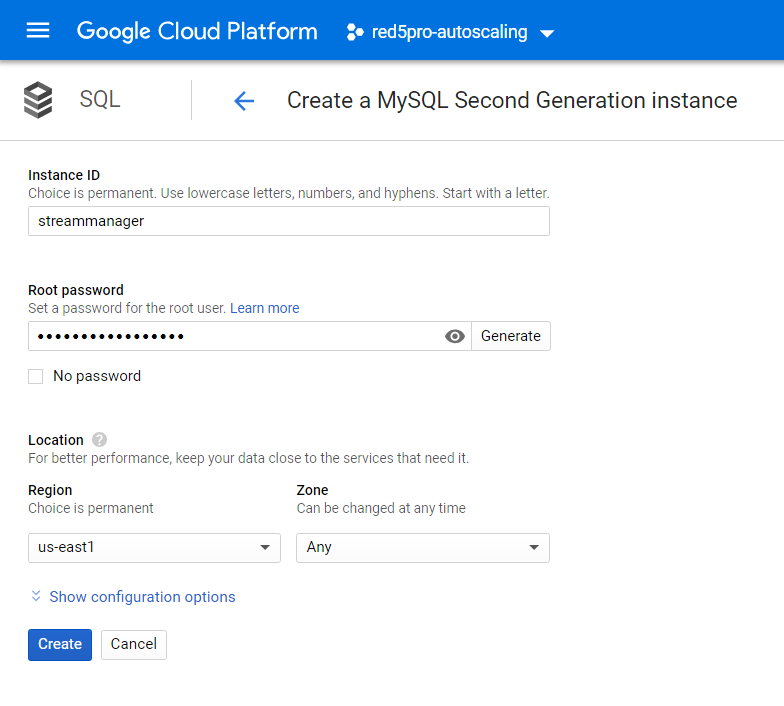Click the project hexagon icon
The image size is (784, 706).
tap(355, 32)
